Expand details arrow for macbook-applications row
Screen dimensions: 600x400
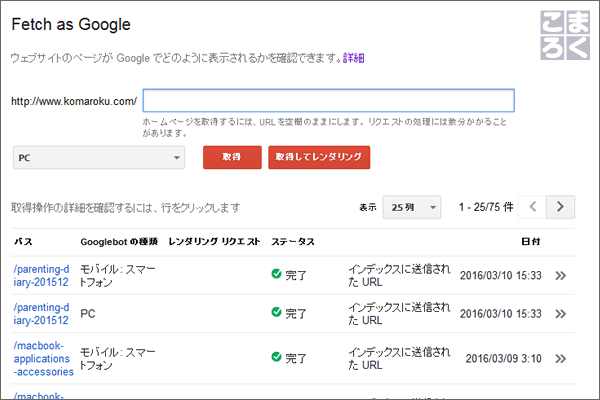tap(561, 359)
